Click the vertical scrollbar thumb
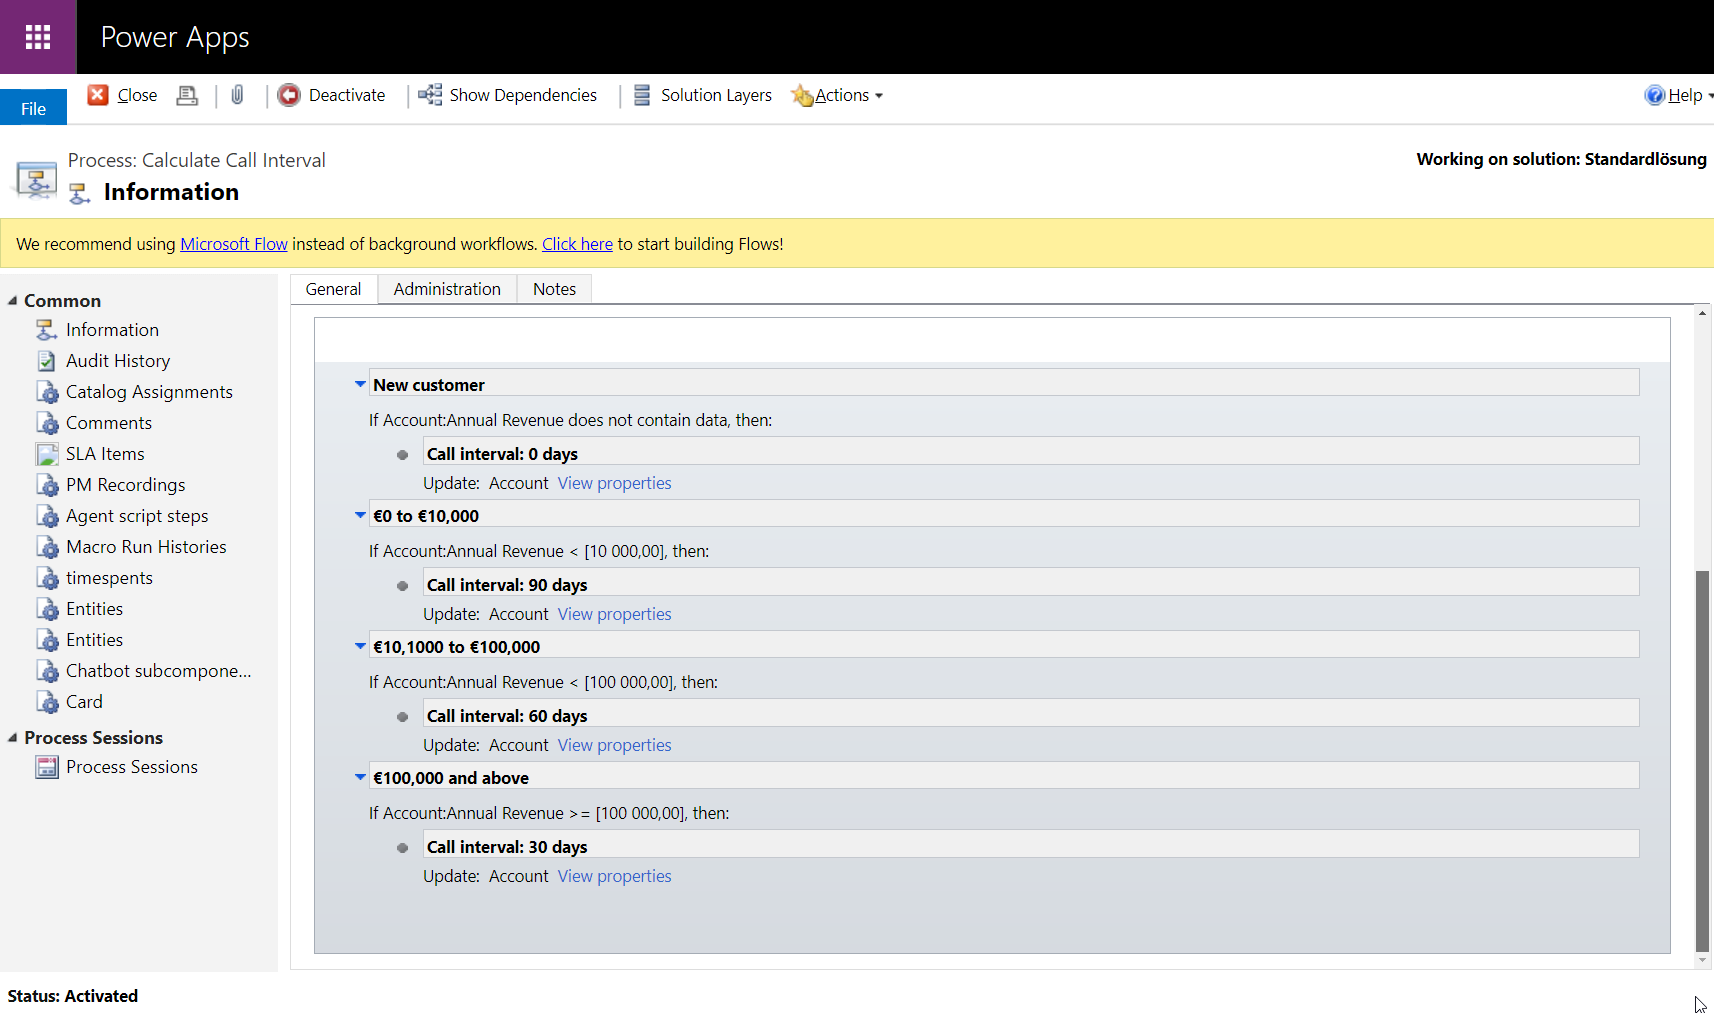The image size is (1714, 1013). point(1702,760)
